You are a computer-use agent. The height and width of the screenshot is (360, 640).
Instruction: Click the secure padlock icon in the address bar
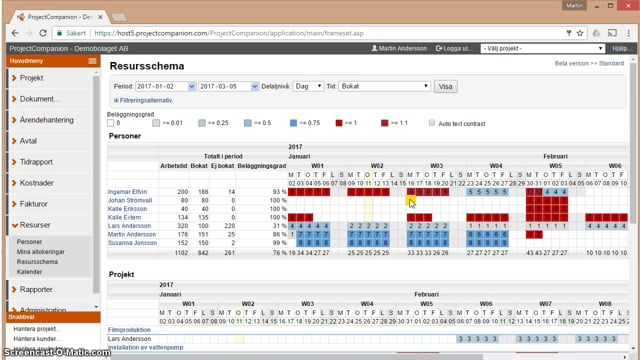(60, 33)
